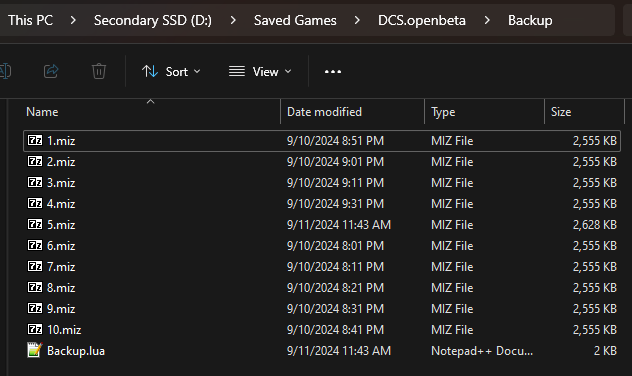Image resolution: width=632 pixels, height=376 pixels.
Task: Click the 7z icon of 3.miz
Action: 35,182
